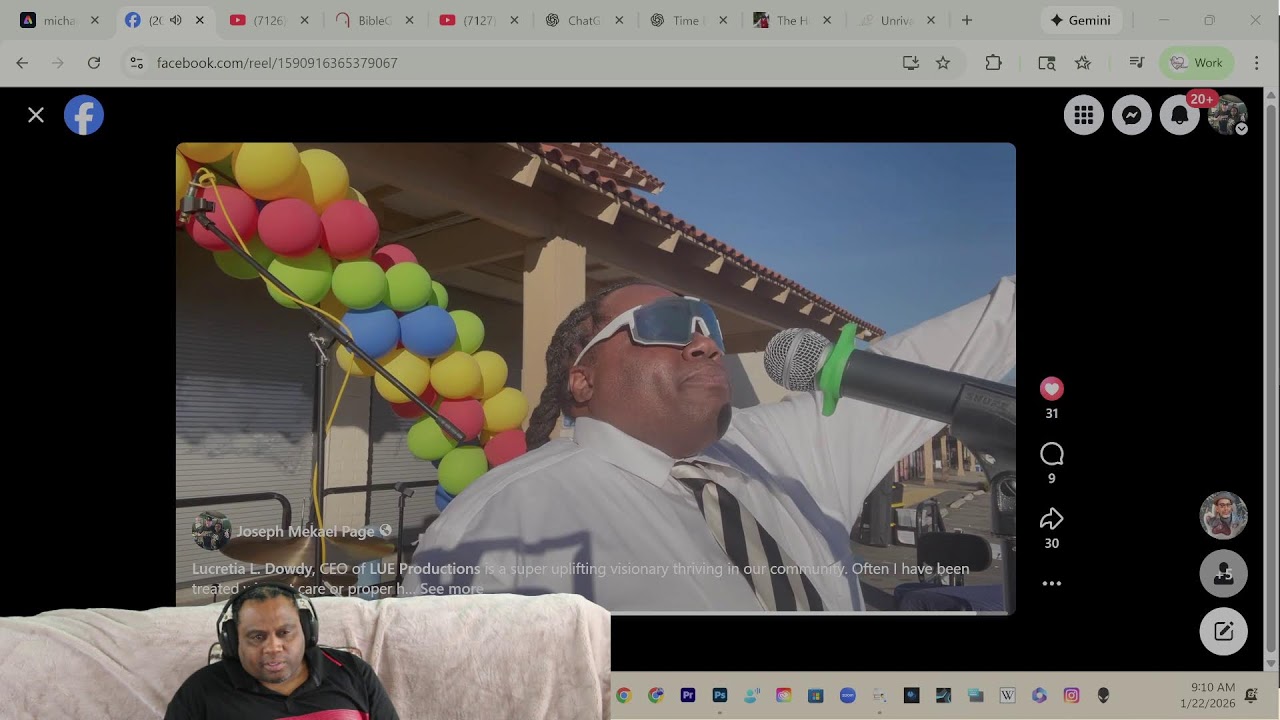Open the Extensions puzzle icon
The width and height of the screenshot is (1280, 720).
coord(993,62)
